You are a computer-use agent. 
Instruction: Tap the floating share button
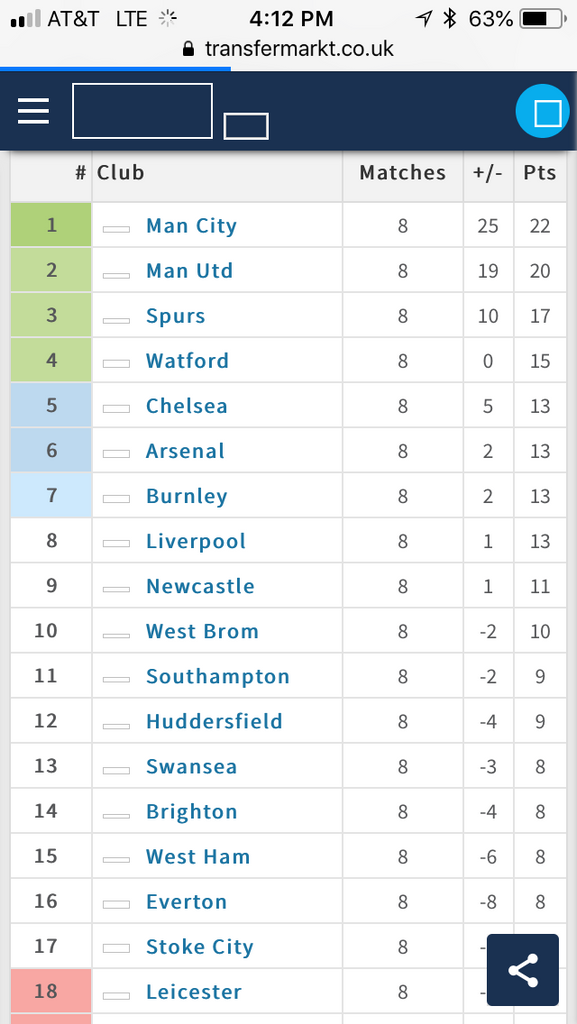click(x=523, y=970)
